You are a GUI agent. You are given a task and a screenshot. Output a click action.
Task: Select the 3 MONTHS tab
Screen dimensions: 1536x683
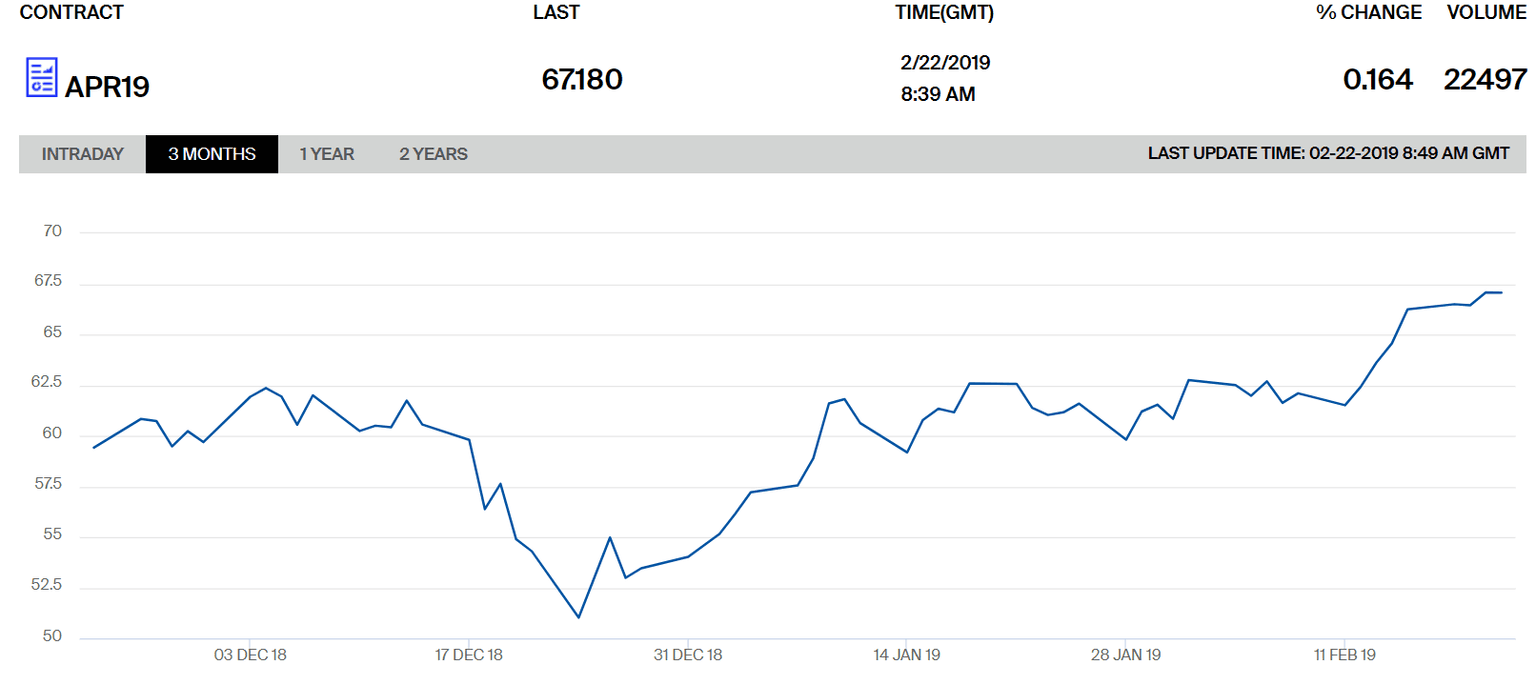212,154
